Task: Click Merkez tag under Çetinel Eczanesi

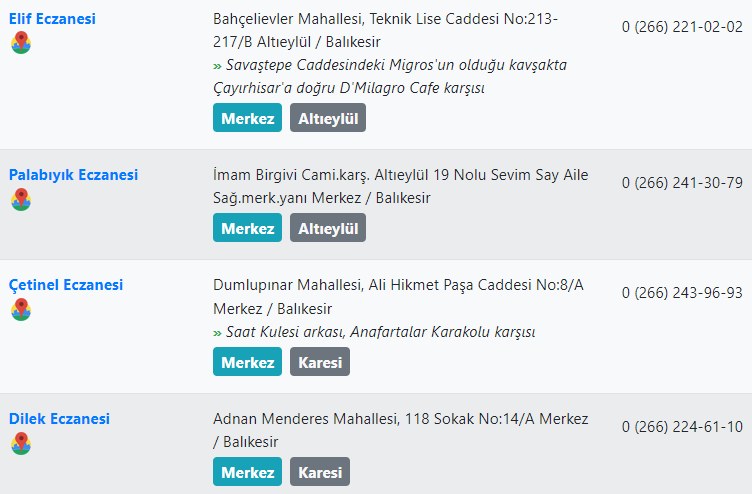Action: pos(247,362)
